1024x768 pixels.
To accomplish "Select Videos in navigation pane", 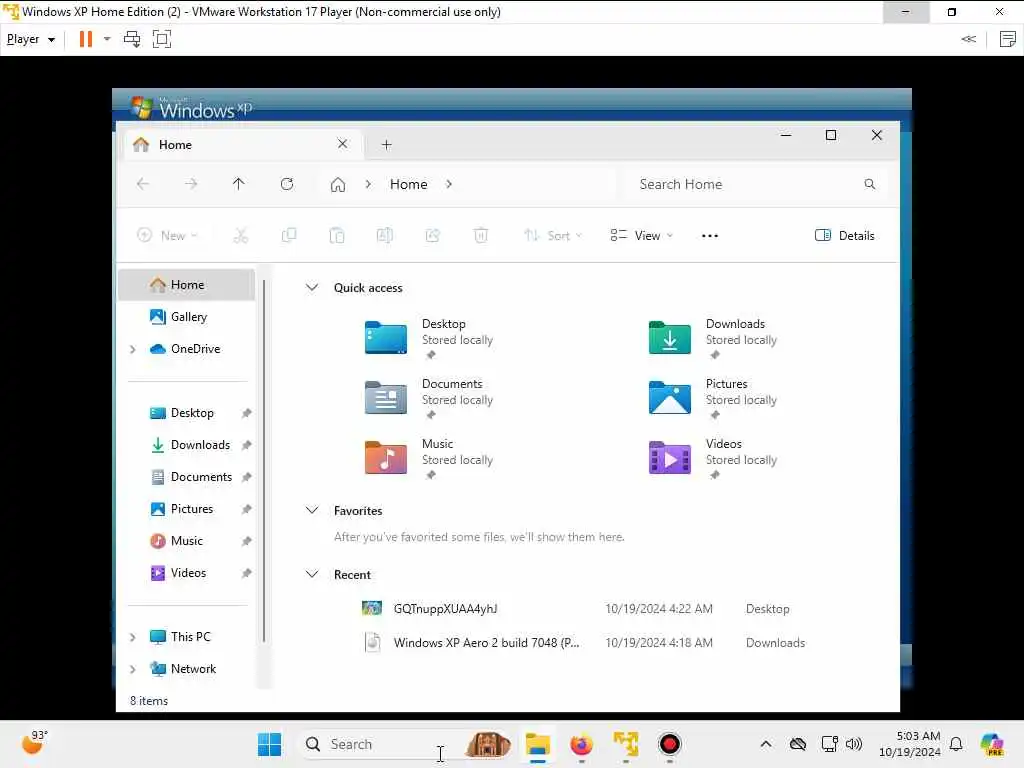I will coord(187,573).
